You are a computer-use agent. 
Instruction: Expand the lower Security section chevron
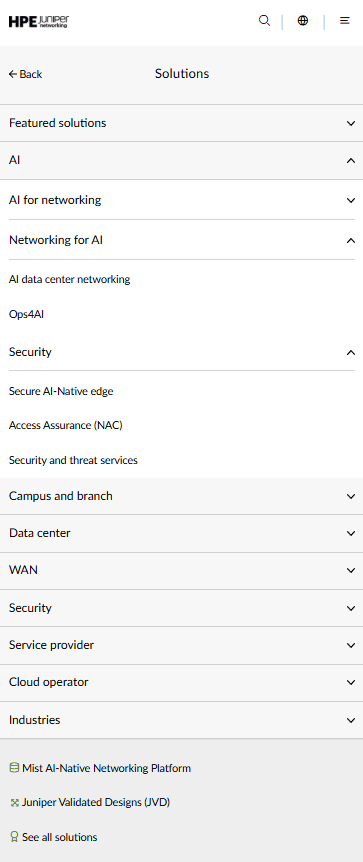(351, 608)
